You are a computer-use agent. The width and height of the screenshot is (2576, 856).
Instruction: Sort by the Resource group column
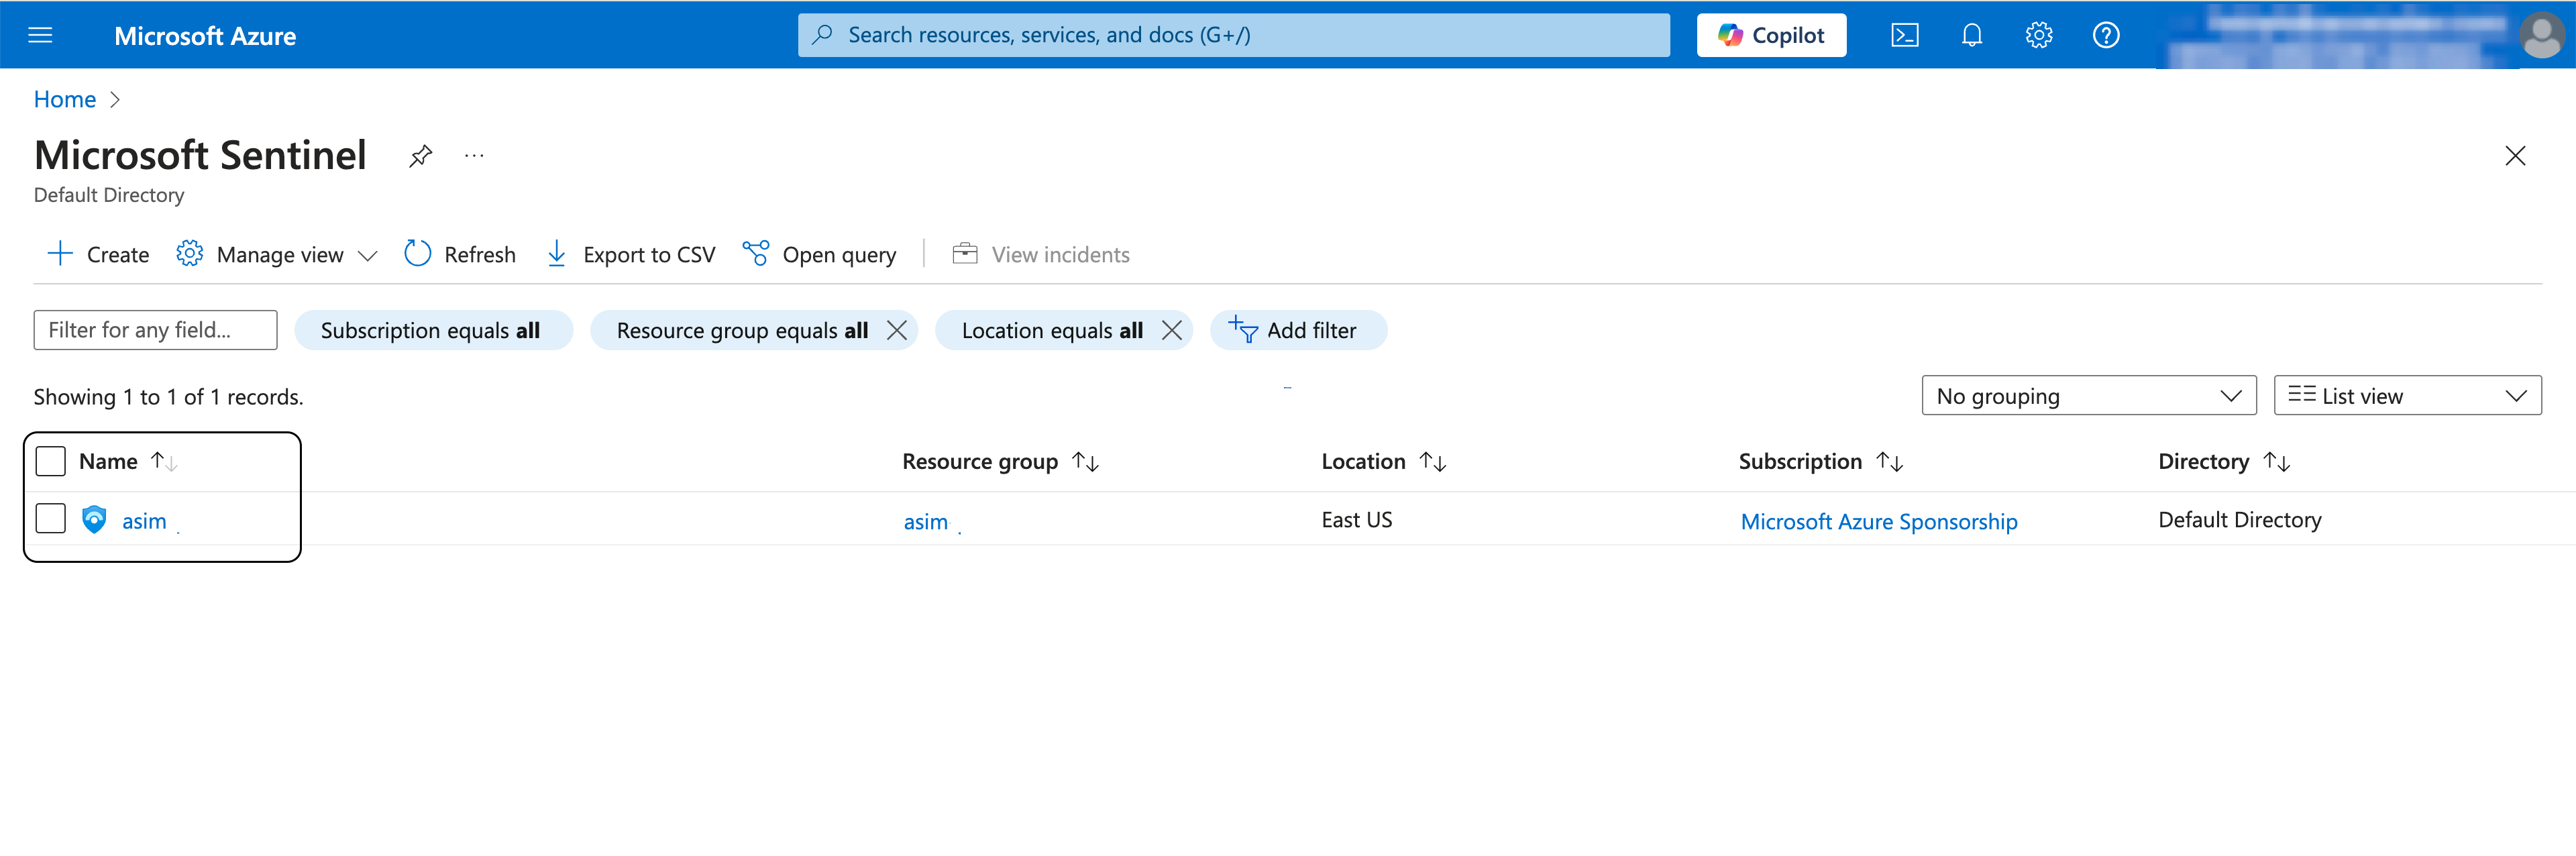1000,461
